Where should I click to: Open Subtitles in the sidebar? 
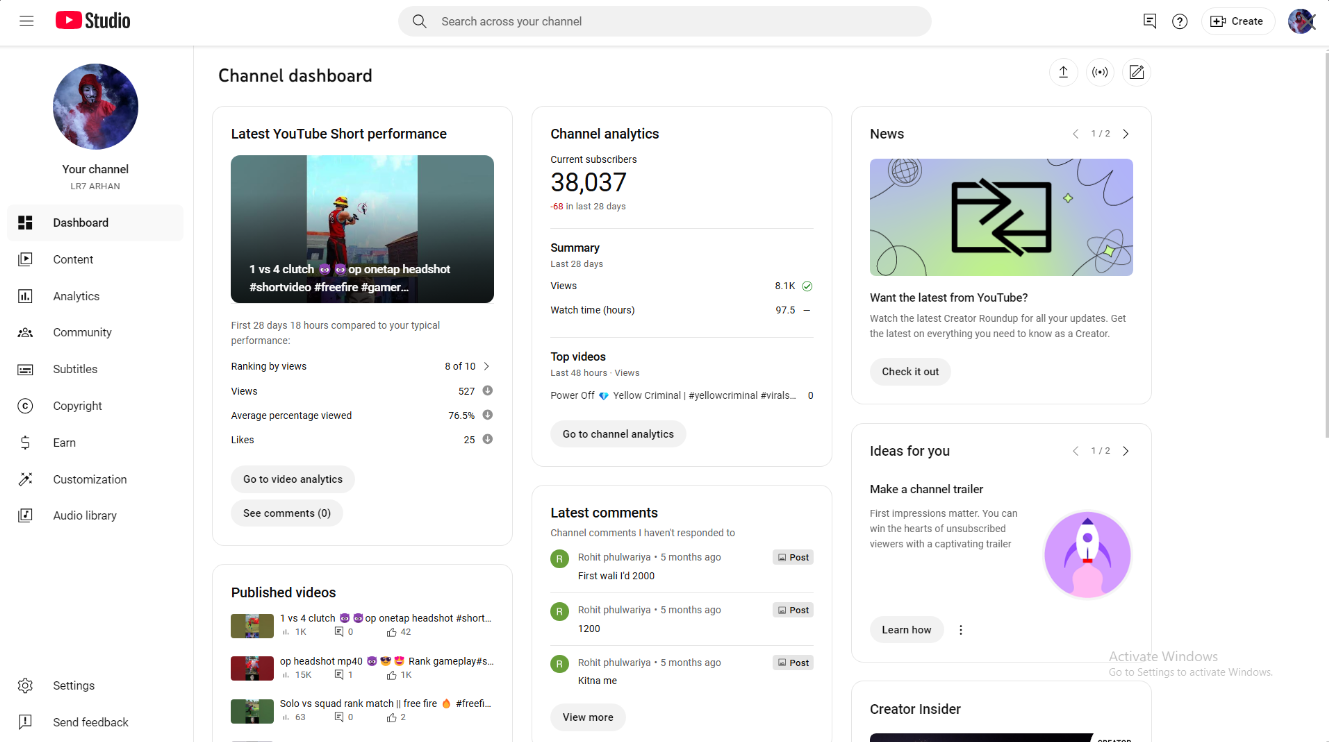[x=95, y=369]
